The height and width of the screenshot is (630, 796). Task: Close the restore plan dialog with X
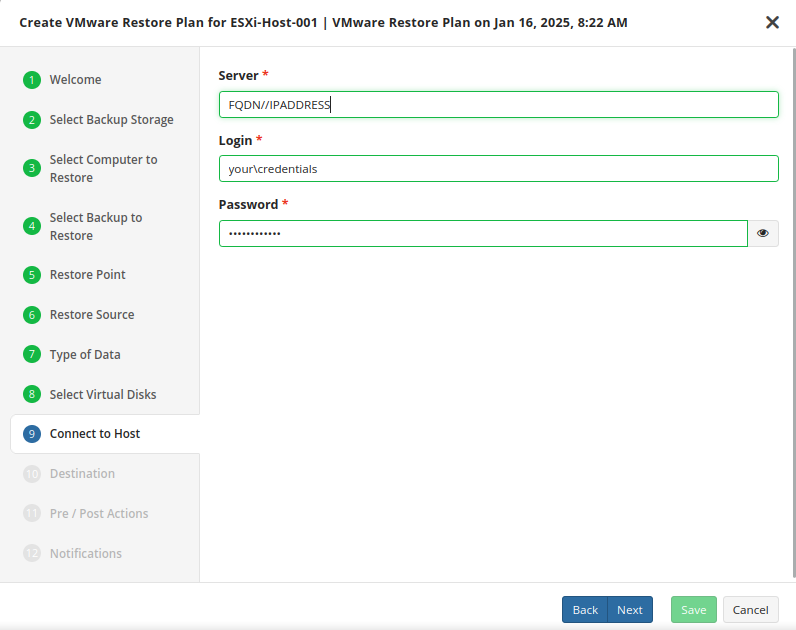click(772, 22)
